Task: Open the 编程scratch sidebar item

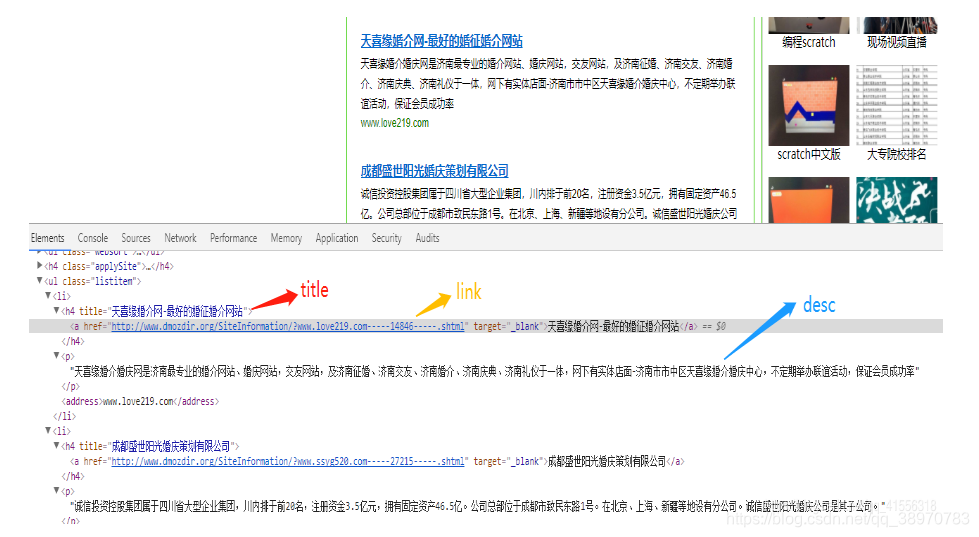Action: point(809,42)
